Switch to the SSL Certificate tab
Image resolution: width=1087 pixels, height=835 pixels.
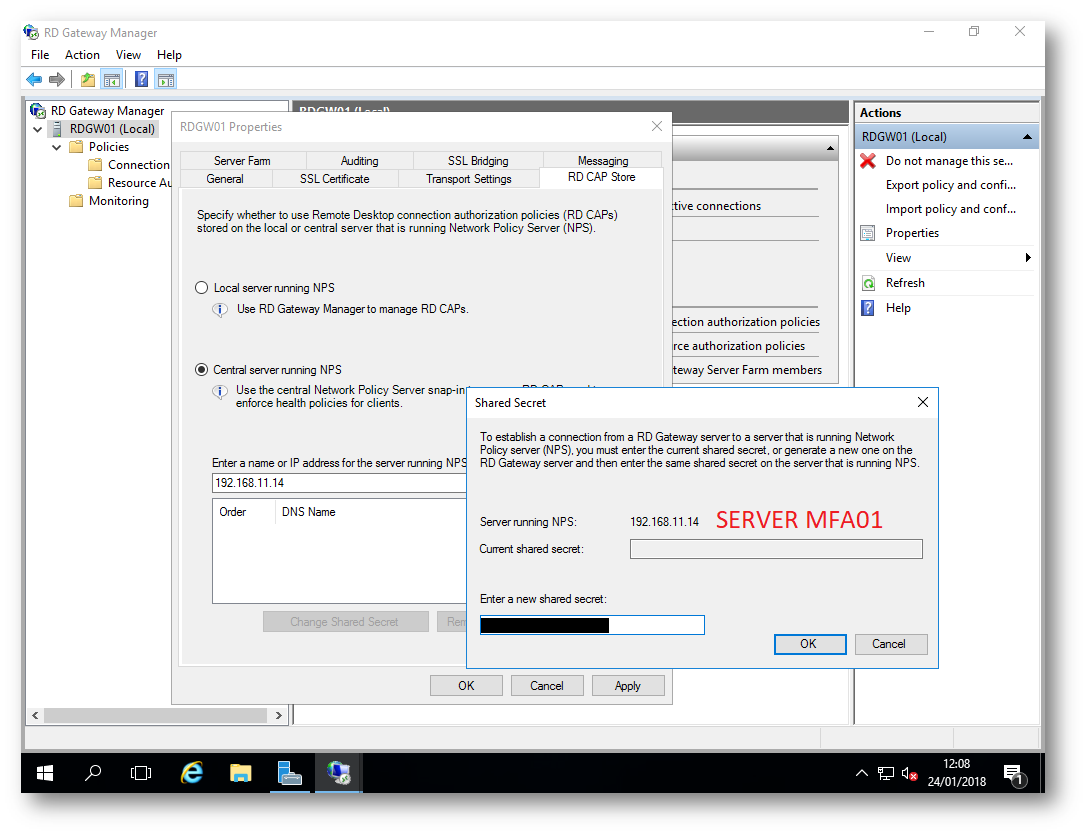tap(335, 179)
